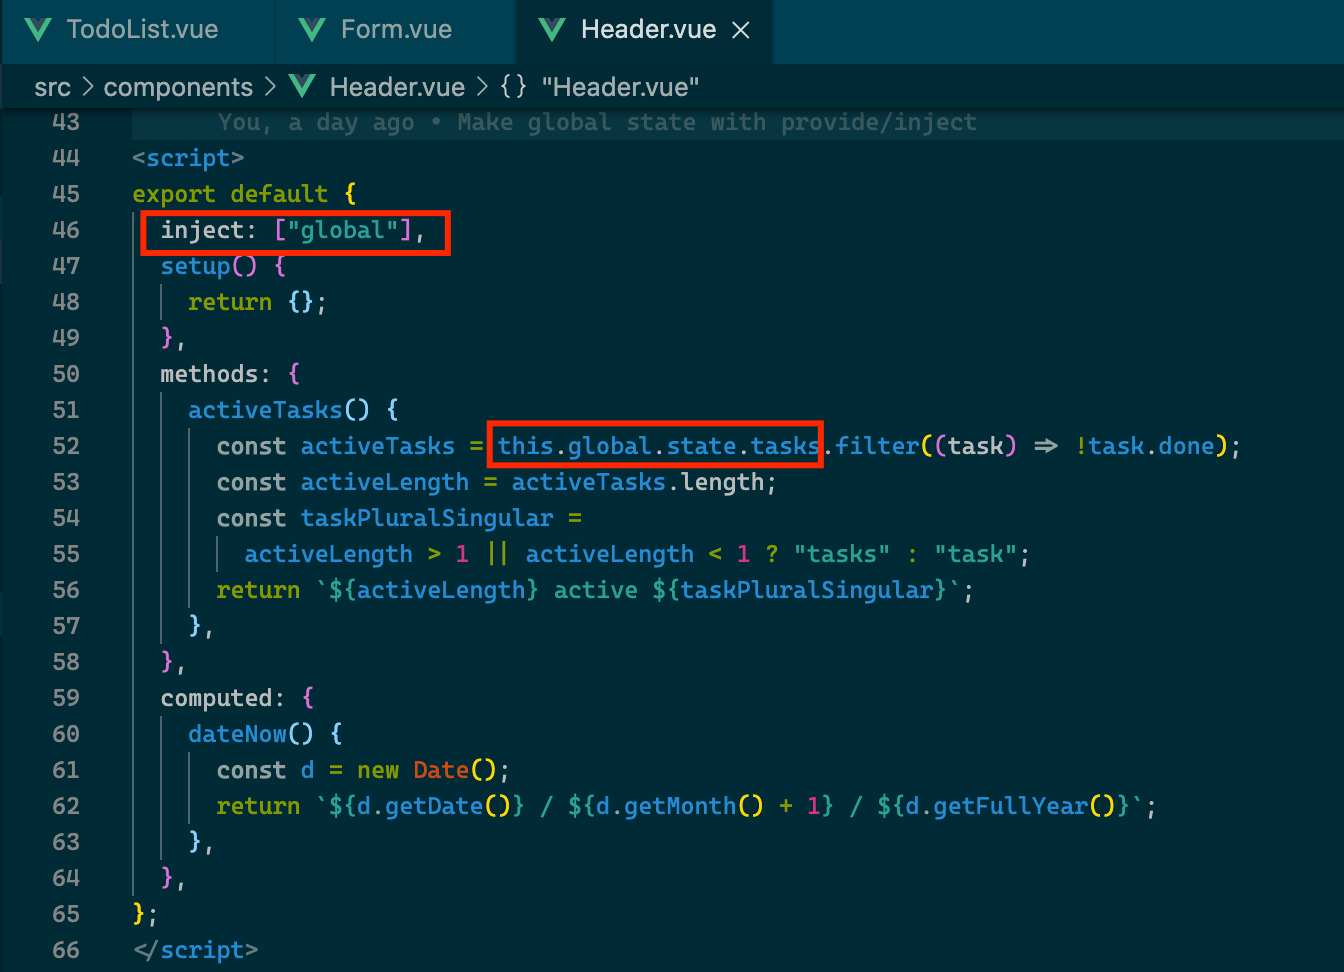Viewport: 1344px width, 972px height.
Task: Switch to the TodoList.vue tab
Action: tap(142, 30)
